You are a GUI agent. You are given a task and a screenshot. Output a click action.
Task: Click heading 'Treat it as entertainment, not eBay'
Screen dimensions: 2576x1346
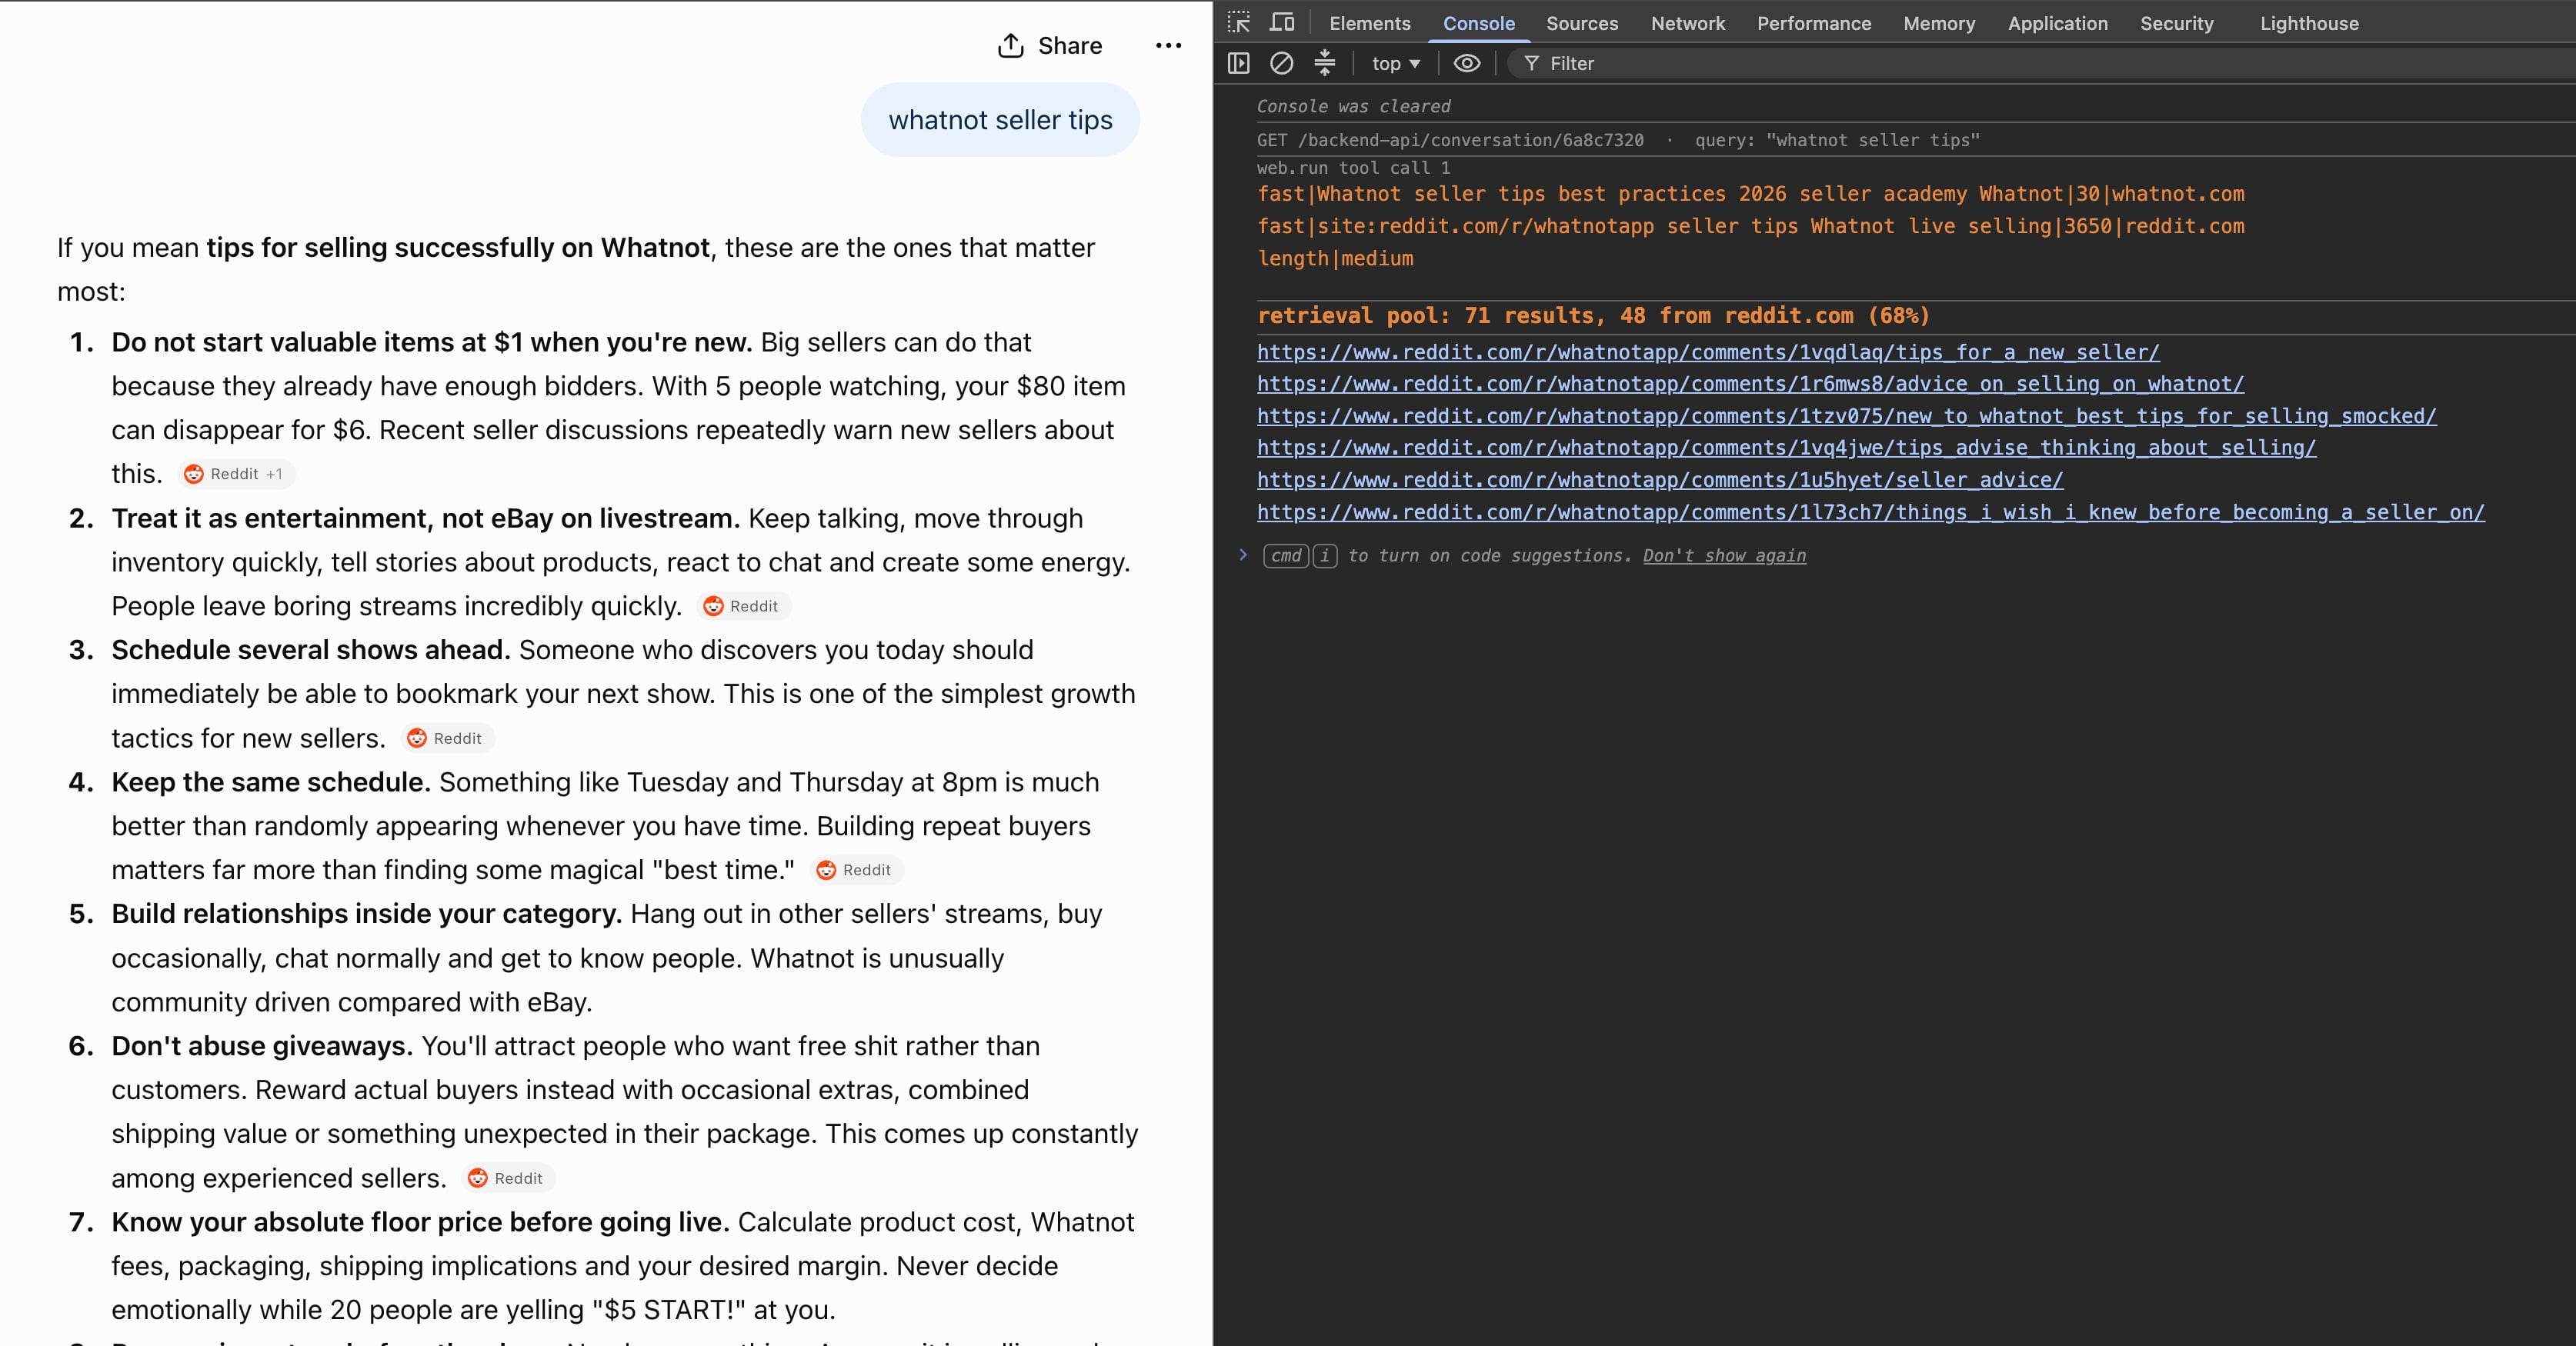[425, 518]
